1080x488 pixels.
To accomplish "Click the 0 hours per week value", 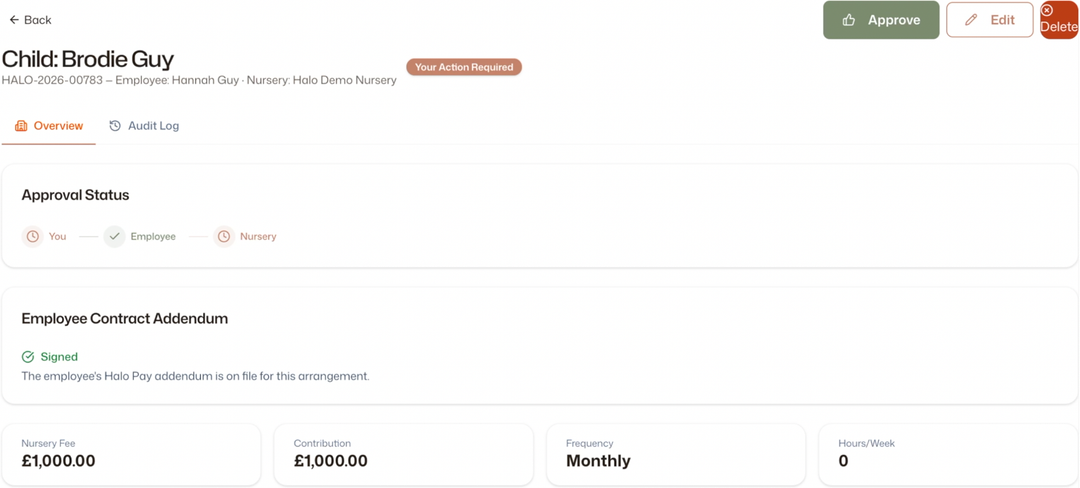I will (843, 461).
